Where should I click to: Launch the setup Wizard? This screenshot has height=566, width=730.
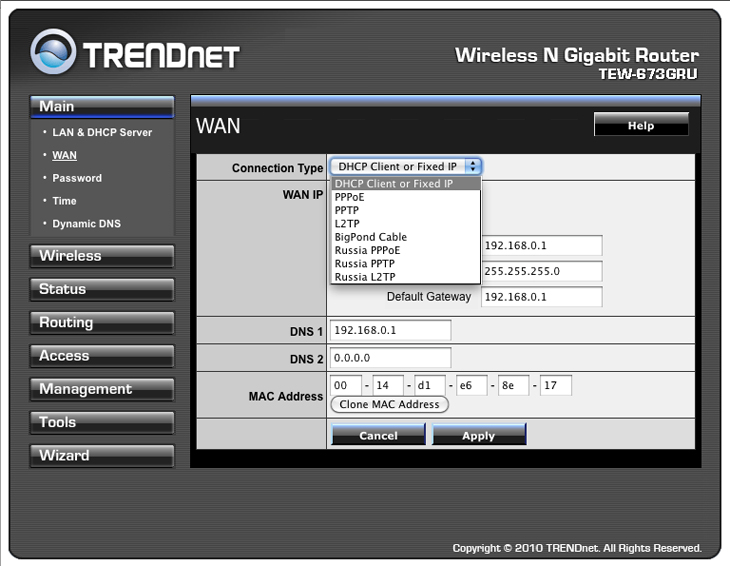[101, 455]
